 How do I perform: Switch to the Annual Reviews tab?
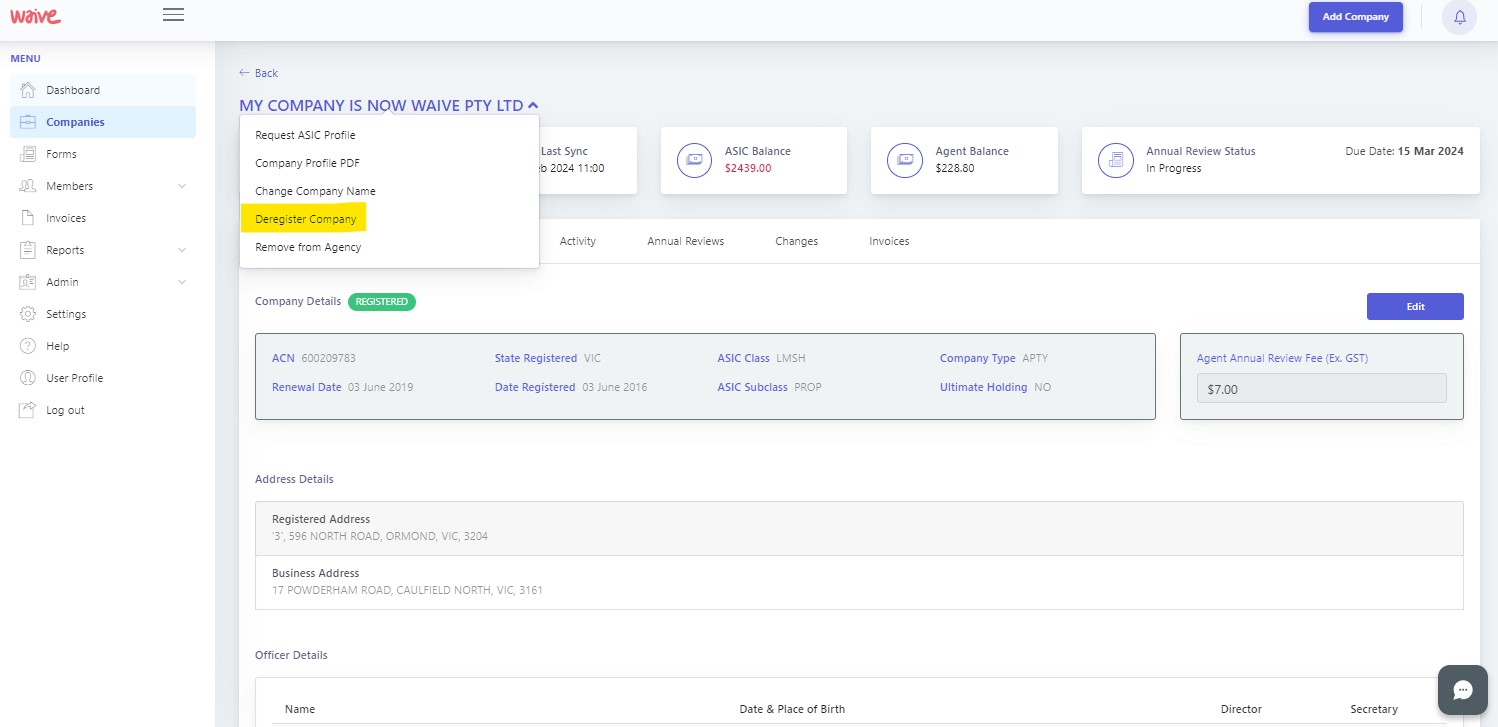pyautogui.click(x=685, y=241)
